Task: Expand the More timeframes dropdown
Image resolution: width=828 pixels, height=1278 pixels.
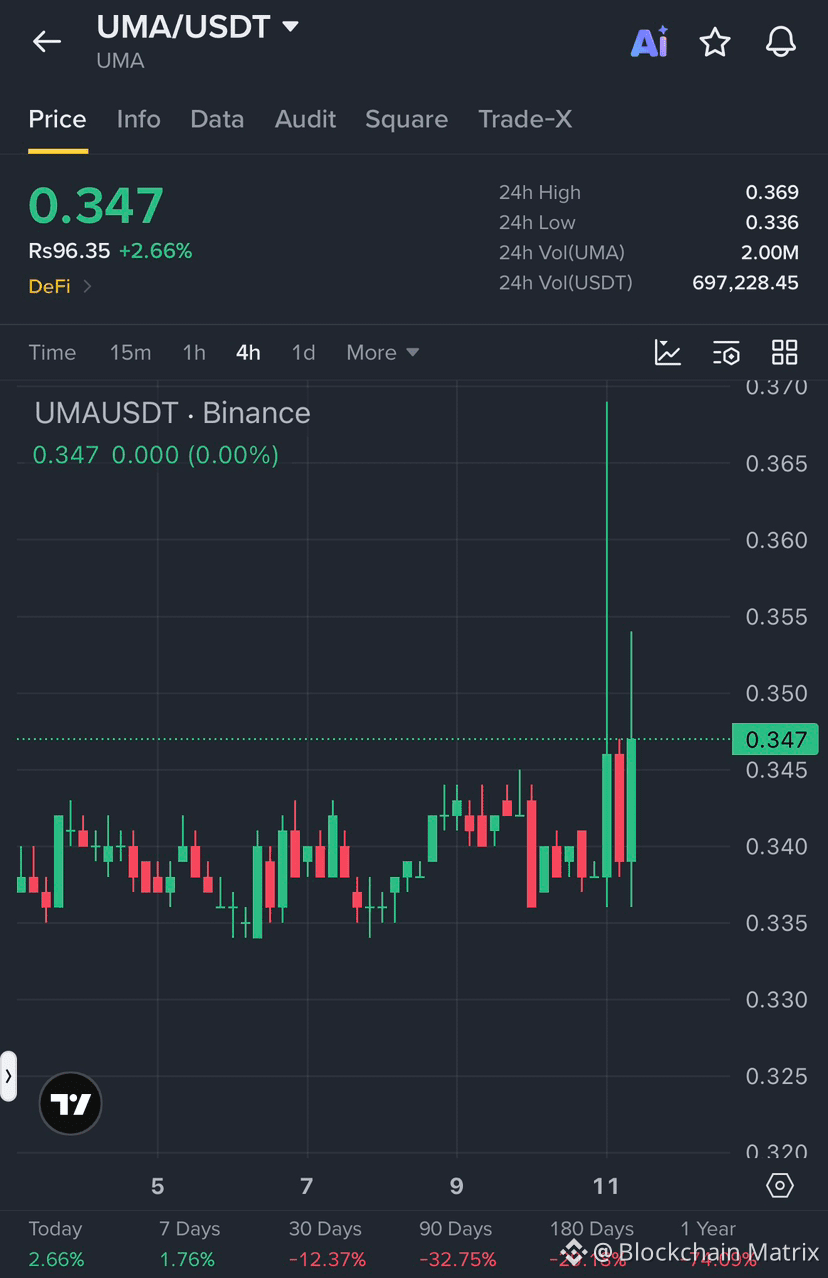Action: pyautogui.click(x=382, y=352)
